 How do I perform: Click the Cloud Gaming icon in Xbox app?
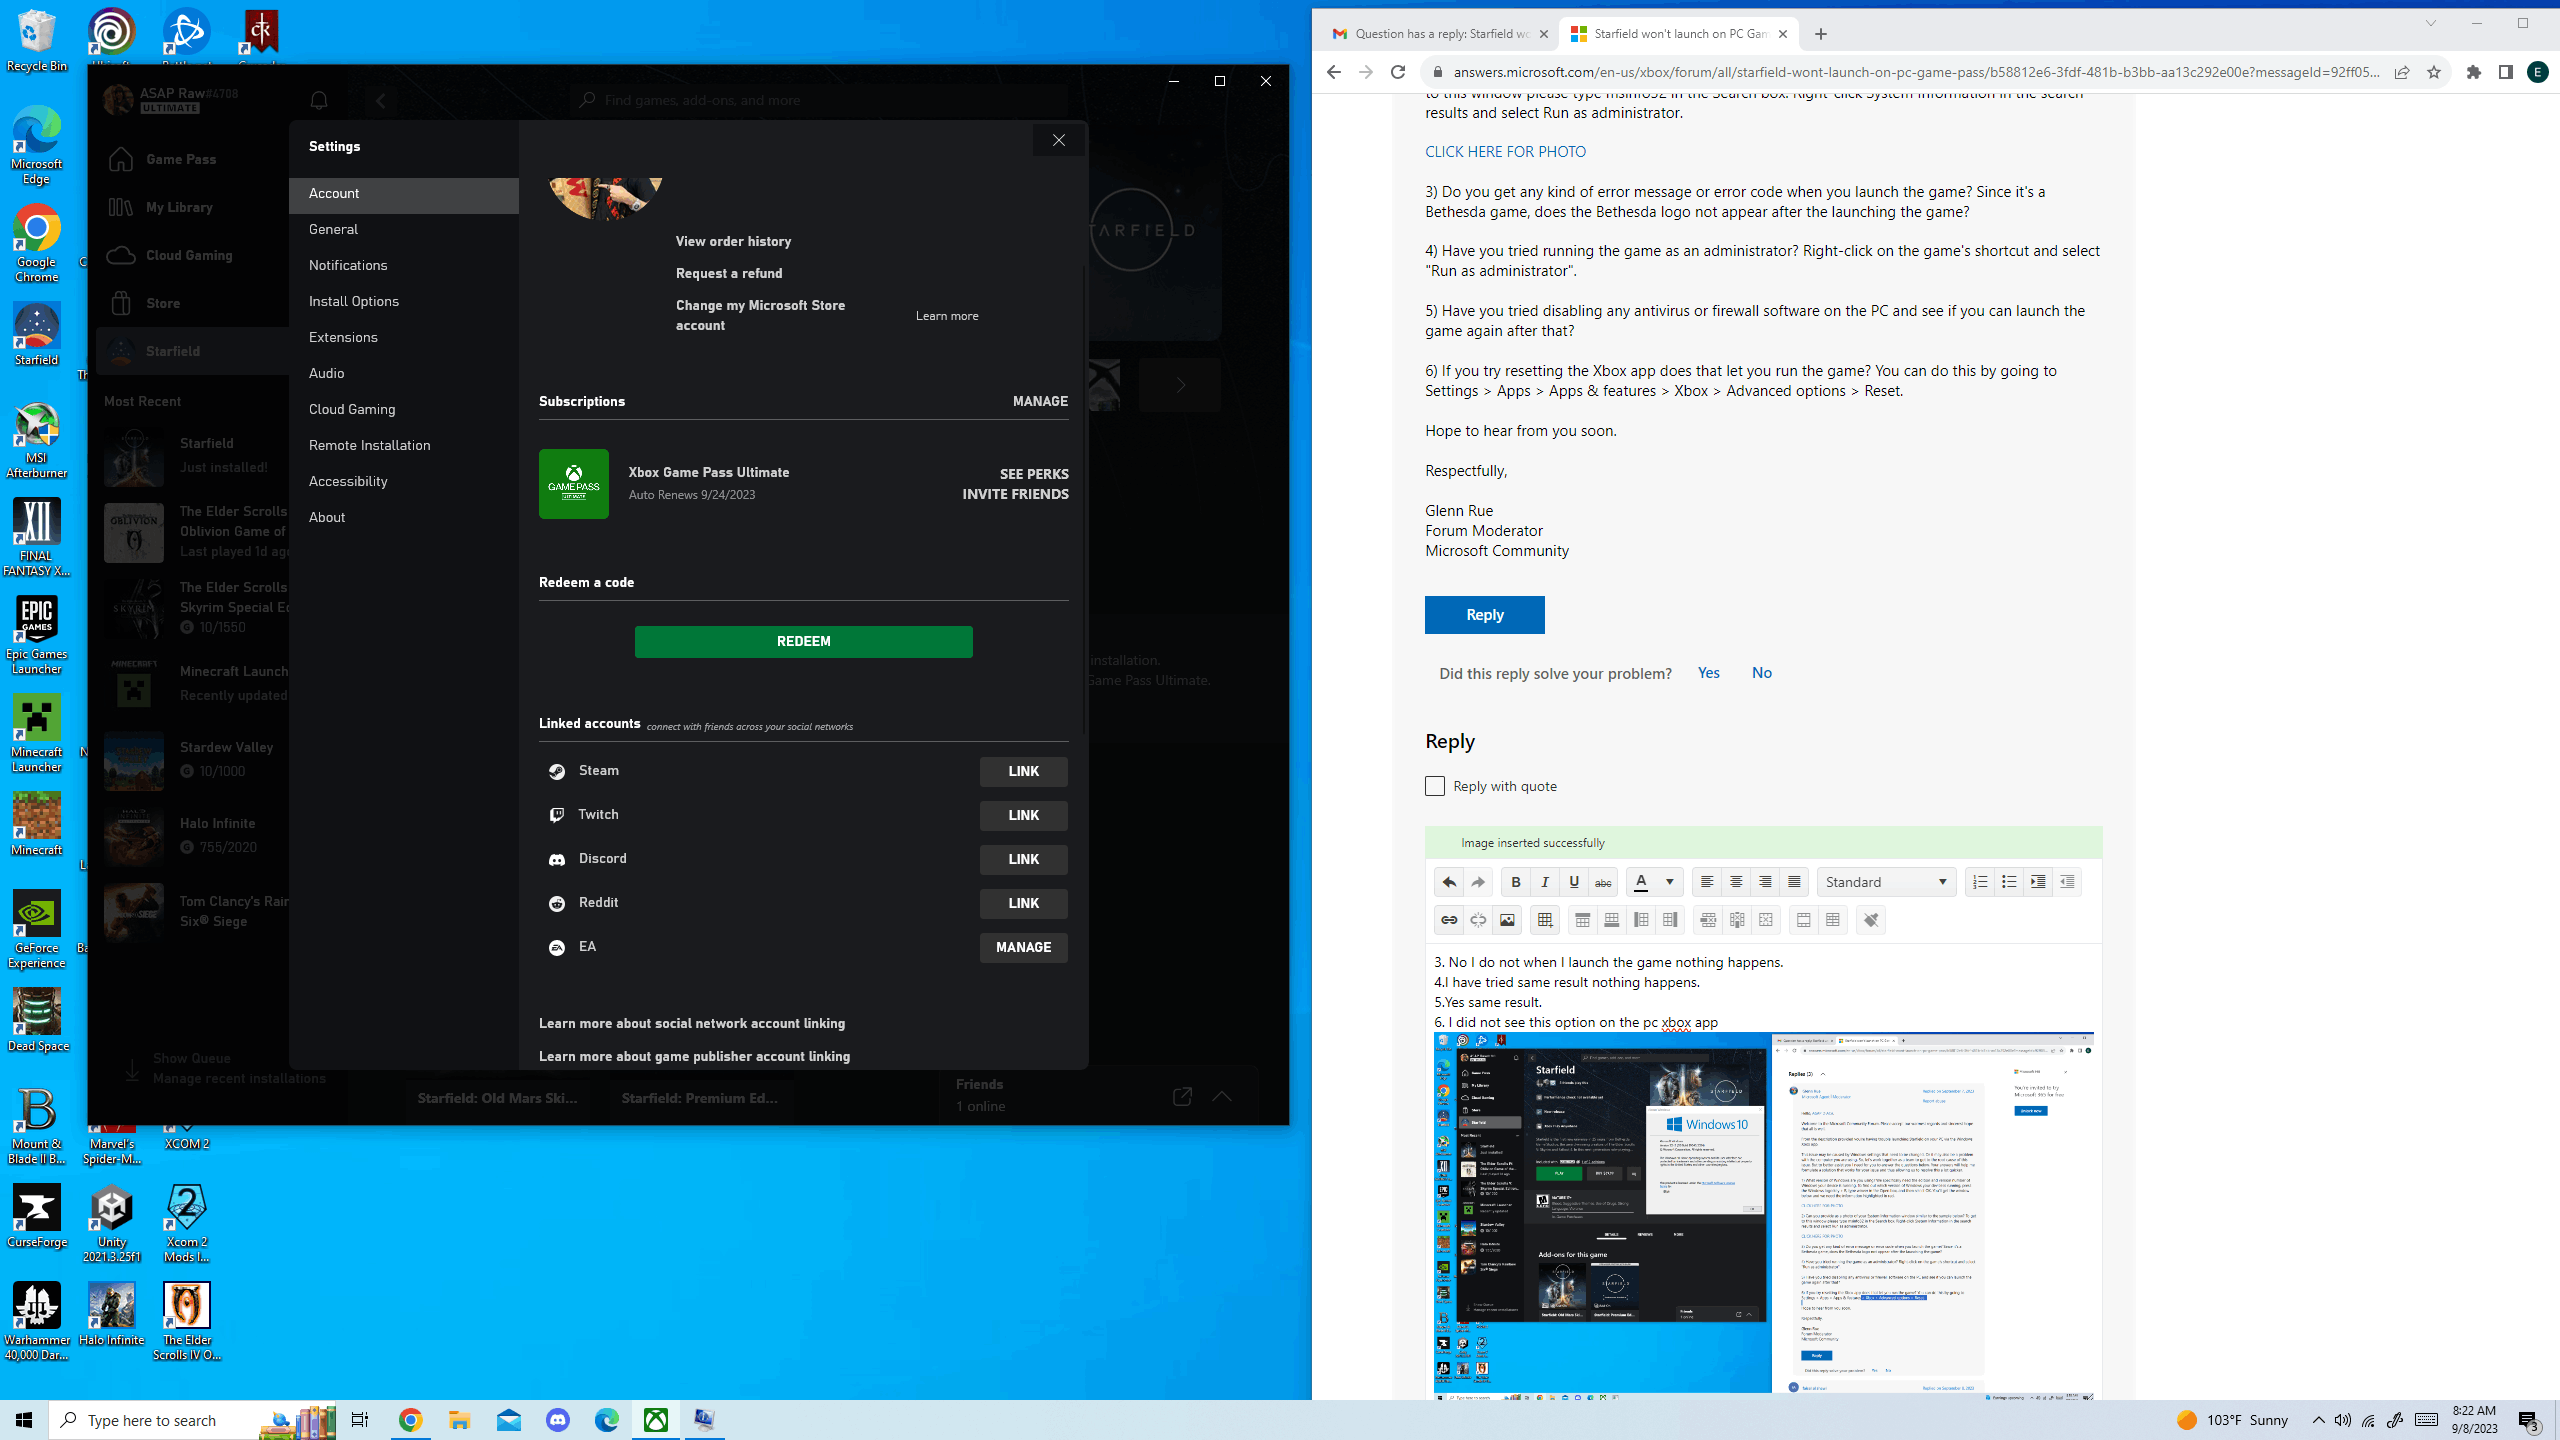coord(121,255)
